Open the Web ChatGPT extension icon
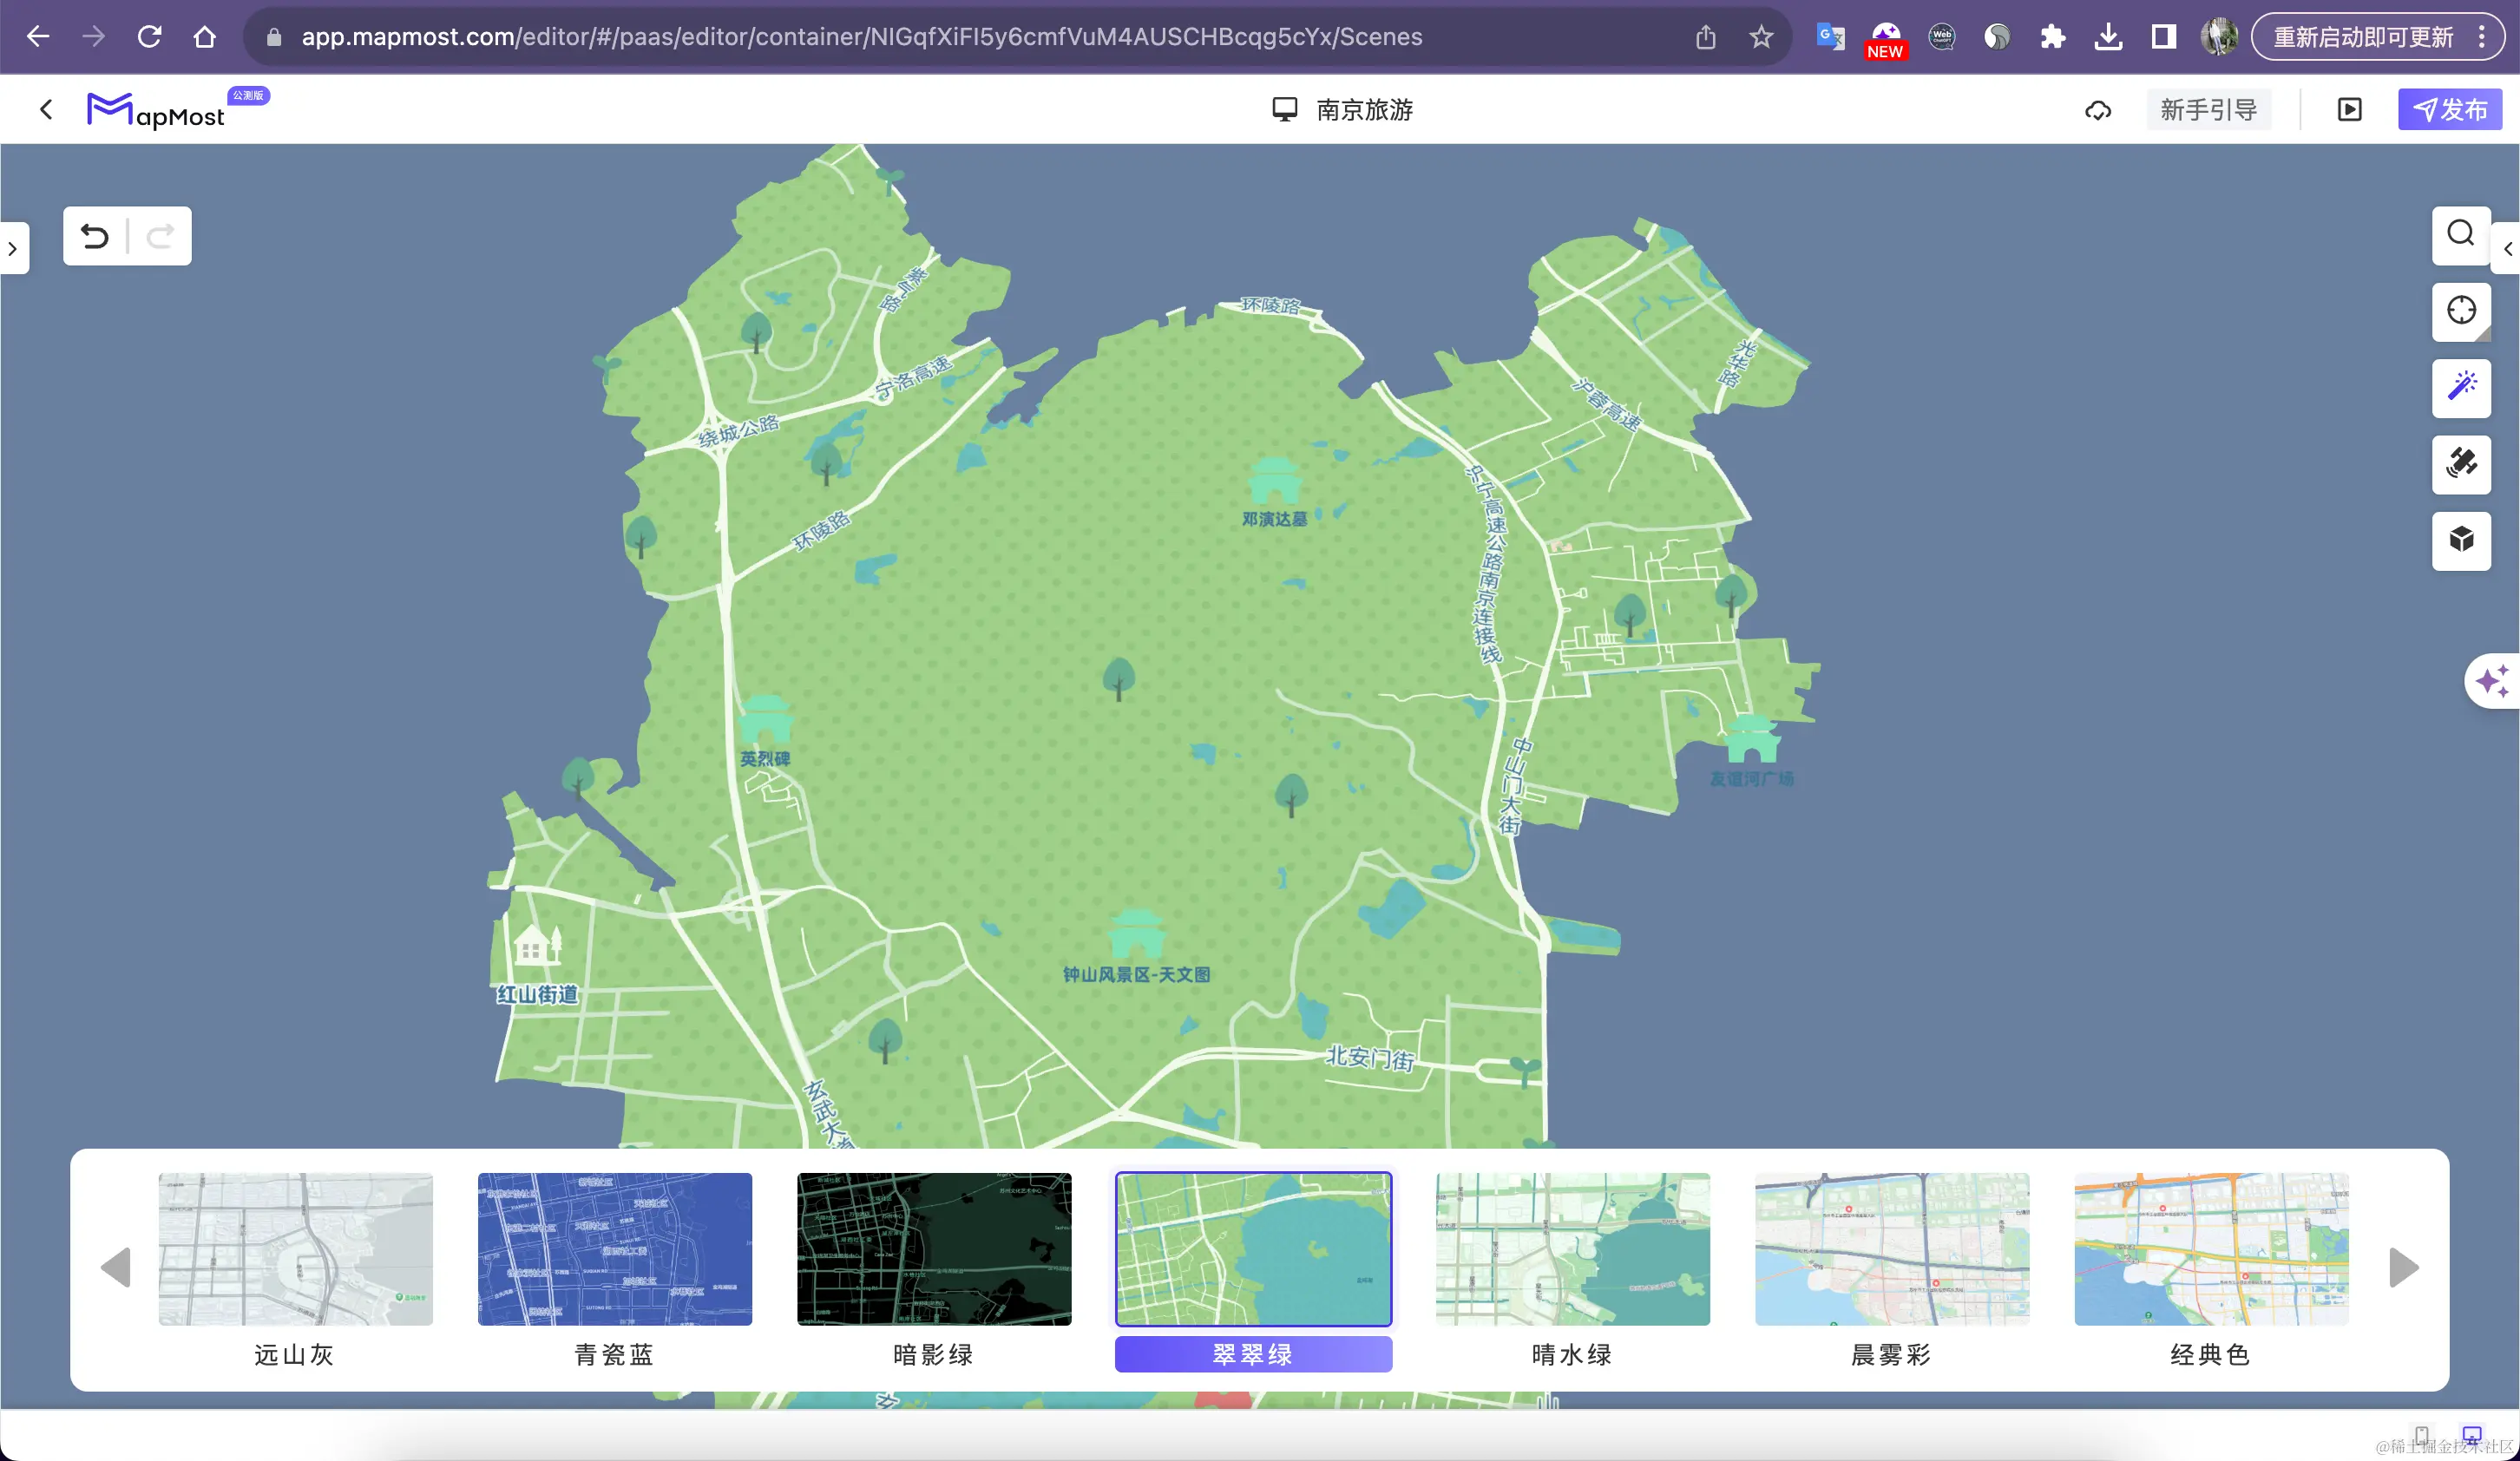 click(x=1942, y=37)
